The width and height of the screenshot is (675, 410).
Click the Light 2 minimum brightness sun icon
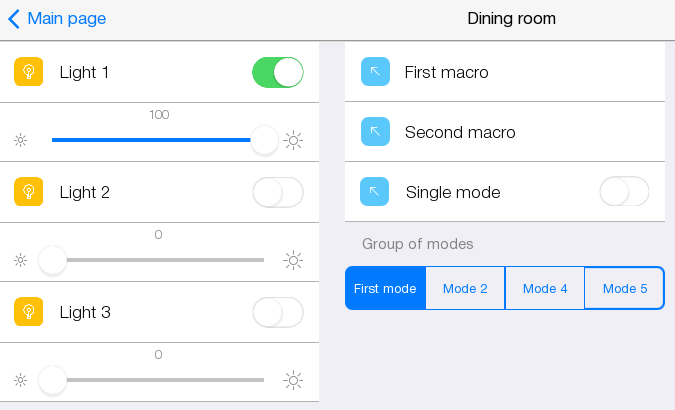click(x=20, y=260)
